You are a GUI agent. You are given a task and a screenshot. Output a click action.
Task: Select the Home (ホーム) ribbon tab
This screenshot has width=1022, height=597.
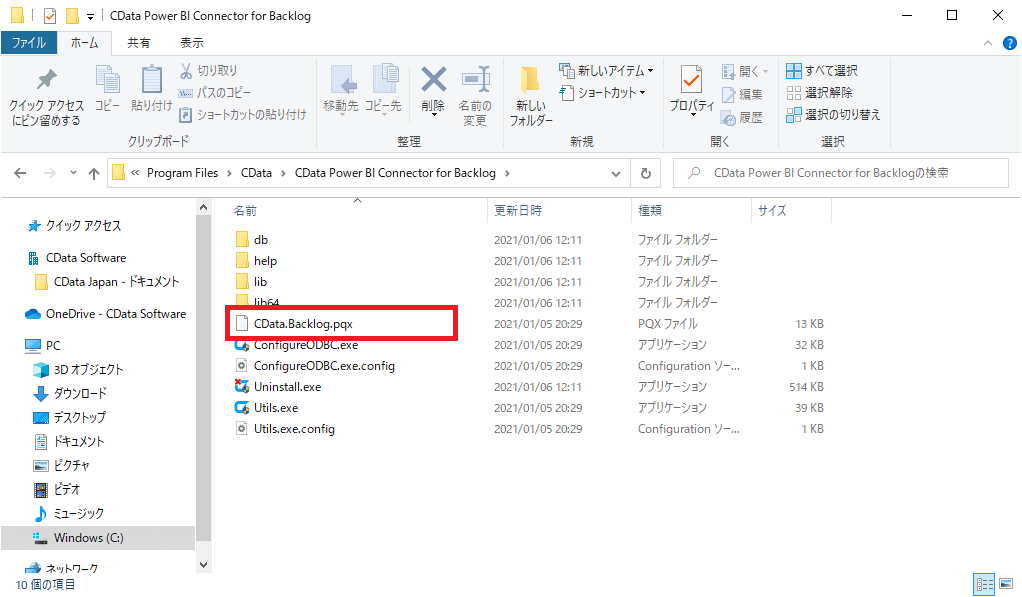[85, 43]
